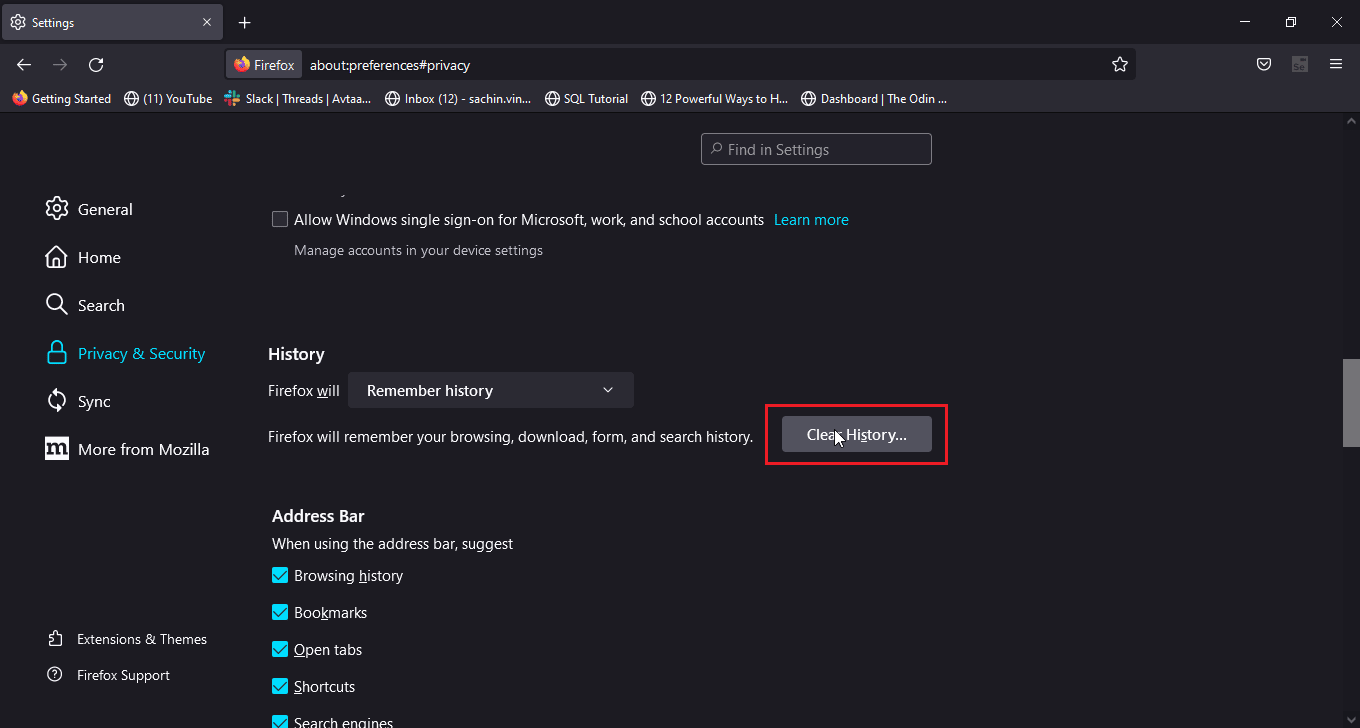
Task: Open Getting Started bookmark
Action: (x=62, y=99)
